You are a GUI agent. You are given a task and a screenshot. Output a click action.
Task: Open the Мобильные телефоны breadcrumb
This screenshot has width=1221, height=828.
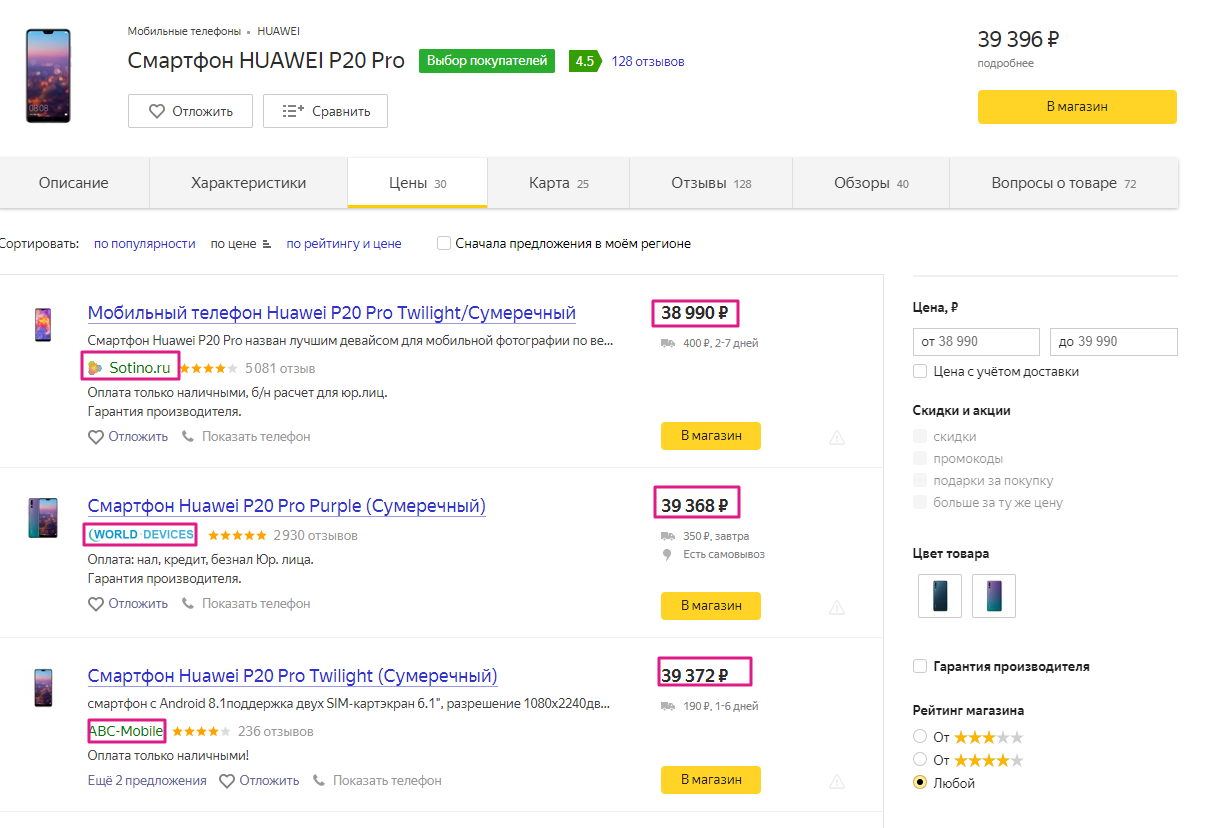click(184, 31)
